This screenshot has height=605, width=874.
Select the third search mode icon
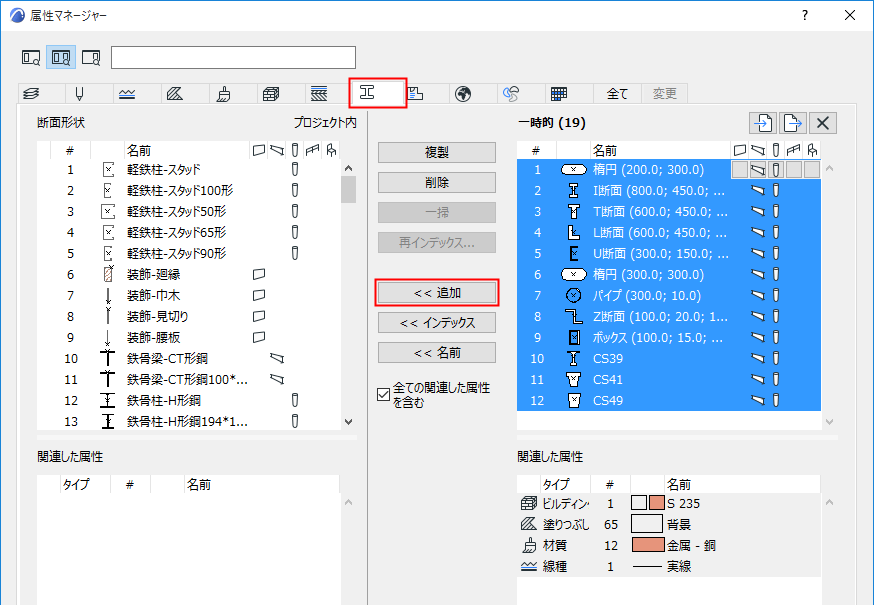point(91,57)
